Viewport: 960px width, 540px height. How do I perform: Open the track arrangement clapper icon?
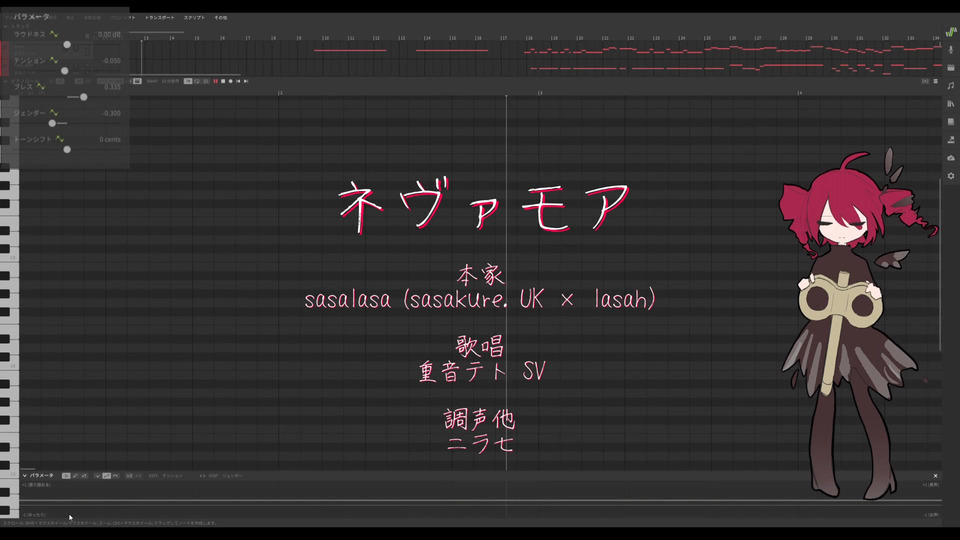(951, 67)
